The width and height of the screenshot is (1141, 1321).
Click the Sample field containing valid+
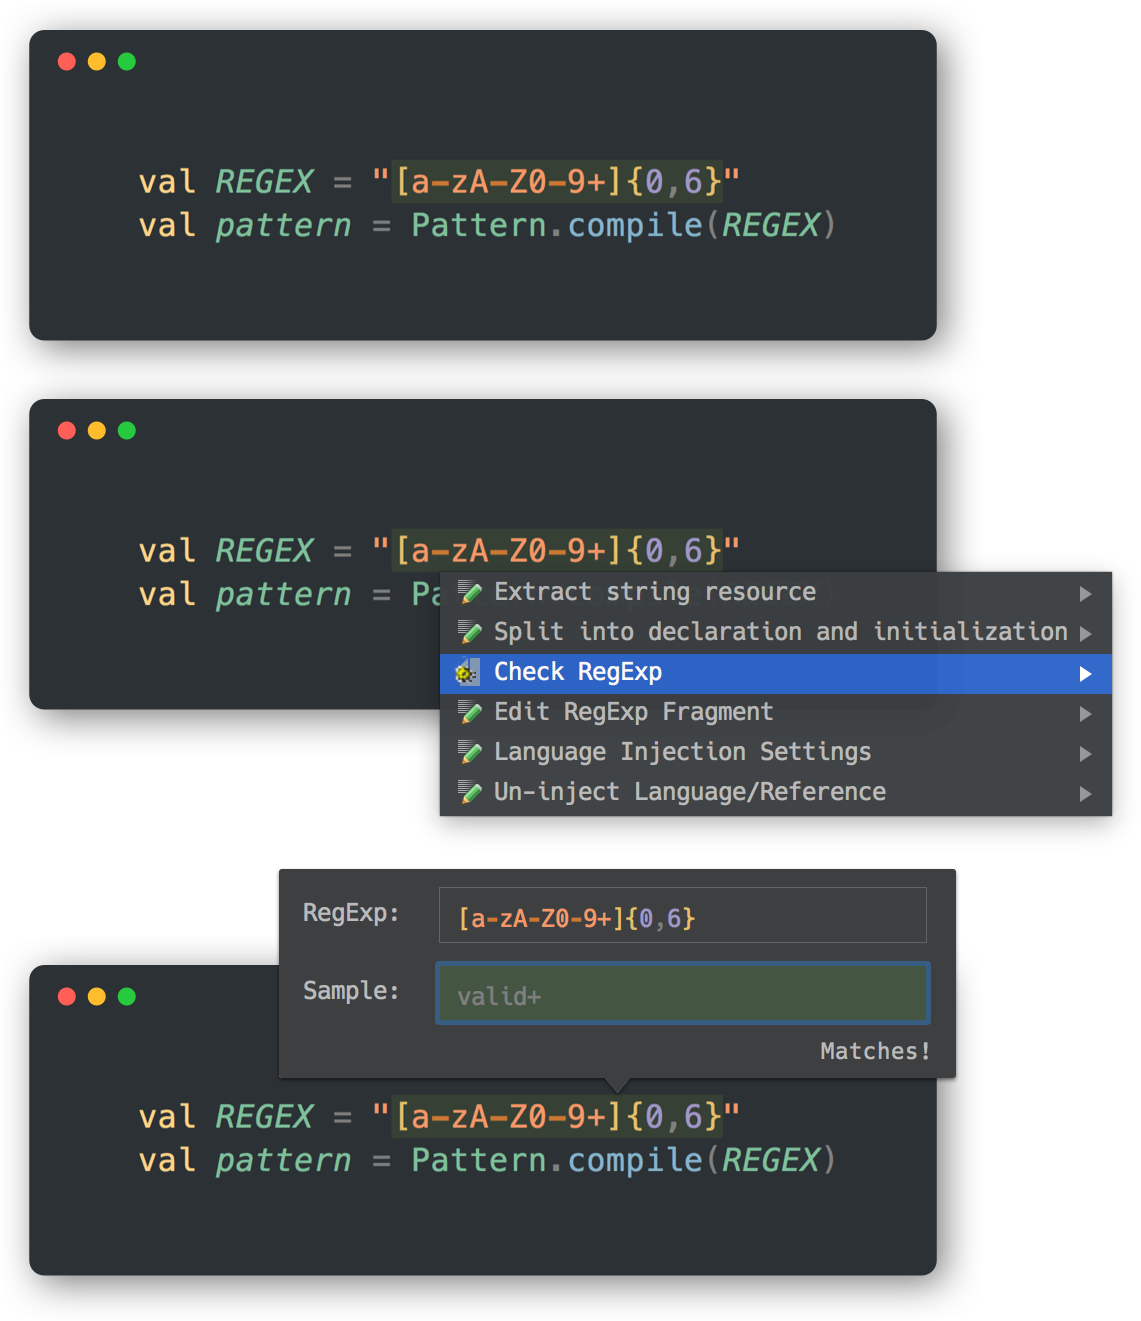(682, 993)
